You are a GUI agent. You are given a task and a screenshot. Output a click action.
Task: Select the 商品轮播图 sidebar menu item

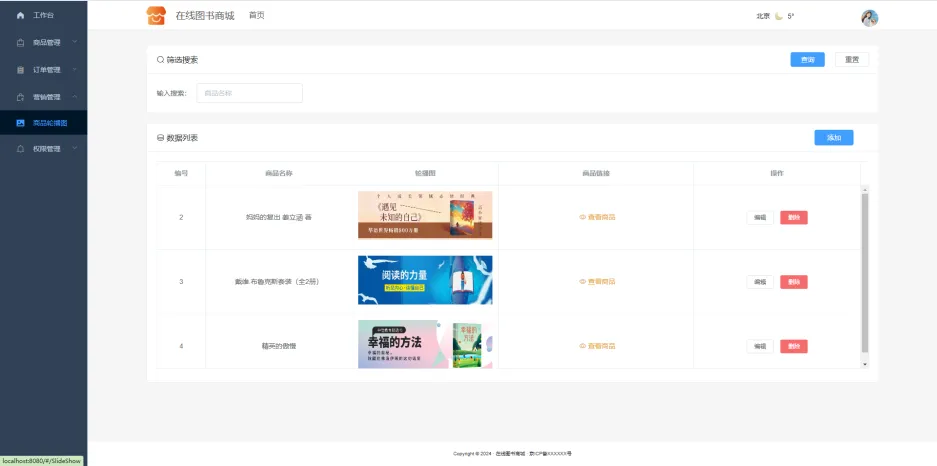[50, 123]
